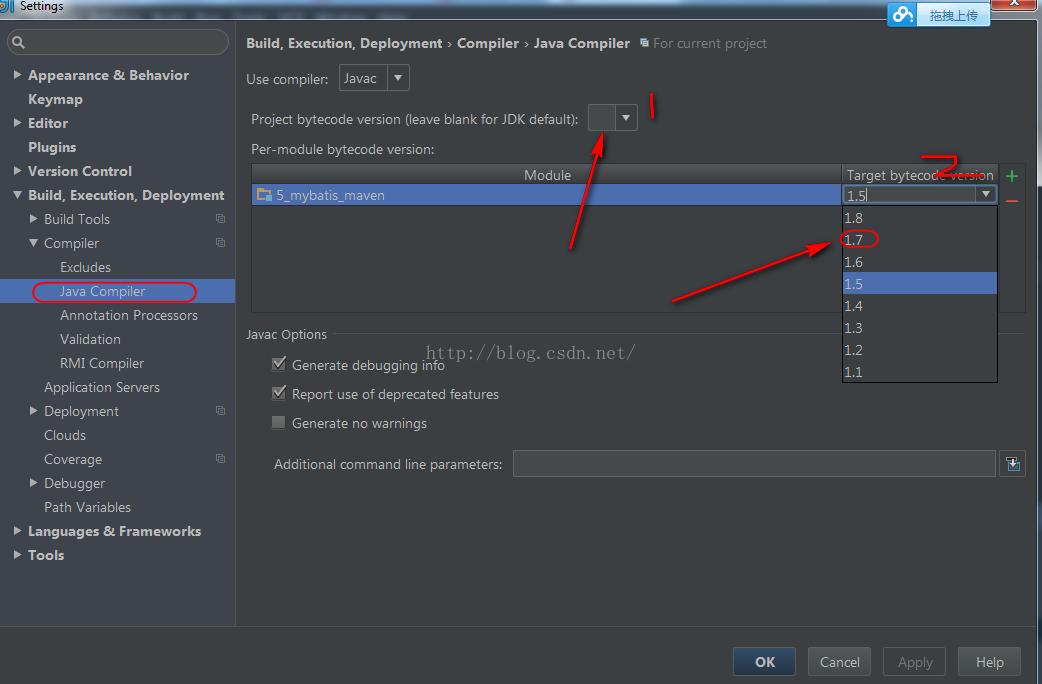This screenshot has width=1042, height=684.
Task: Click the green plus add module icon
Action: pyautogui.click(x=1012, y=177)
